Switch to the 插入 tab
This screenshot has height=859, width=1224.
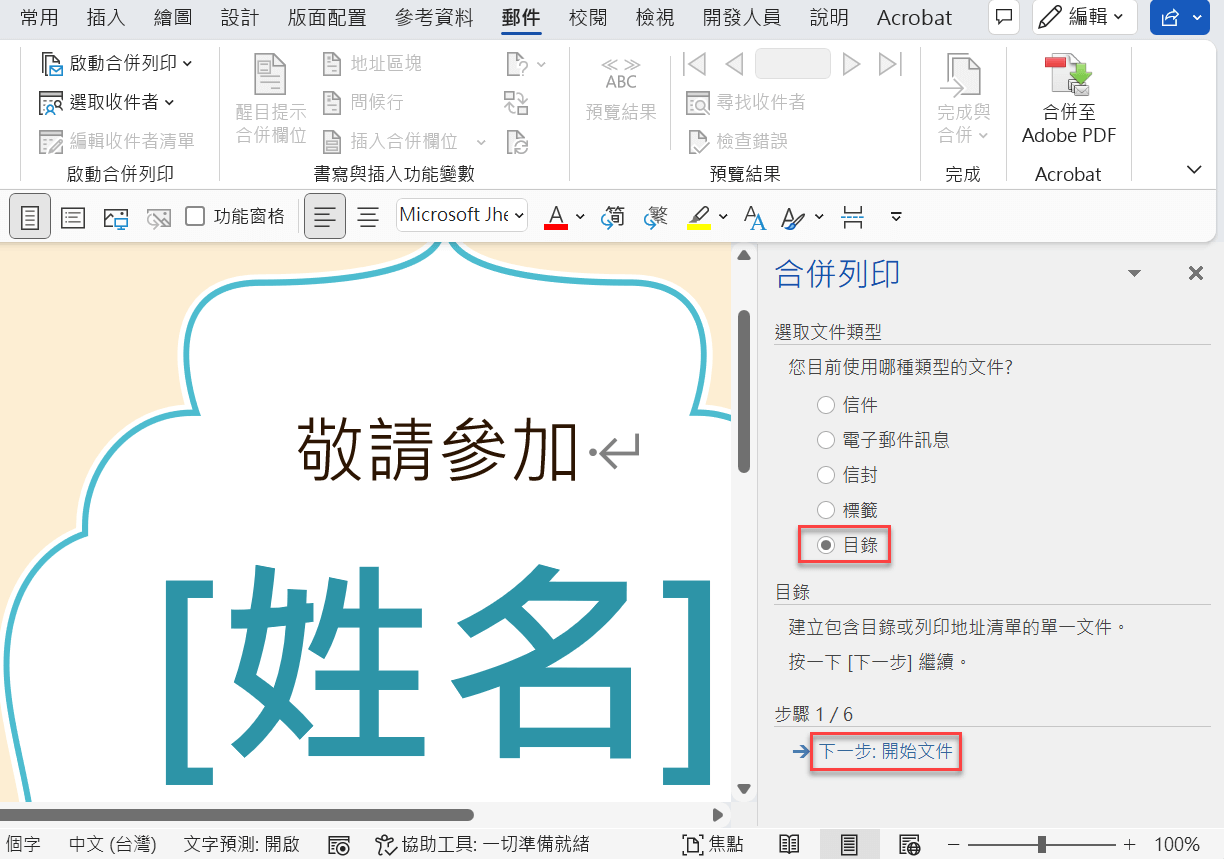tap(106, 17)
